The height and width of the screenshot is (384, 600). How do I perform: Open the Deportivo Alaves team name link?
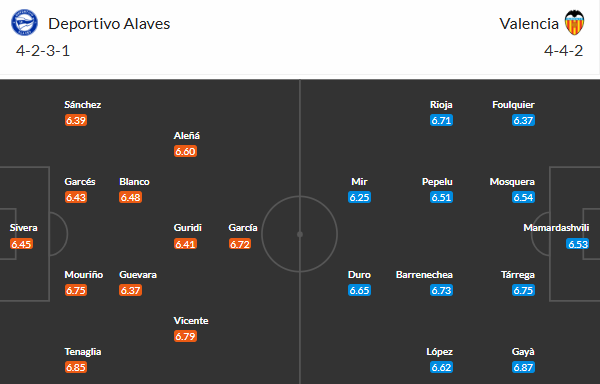click(109, 24)
